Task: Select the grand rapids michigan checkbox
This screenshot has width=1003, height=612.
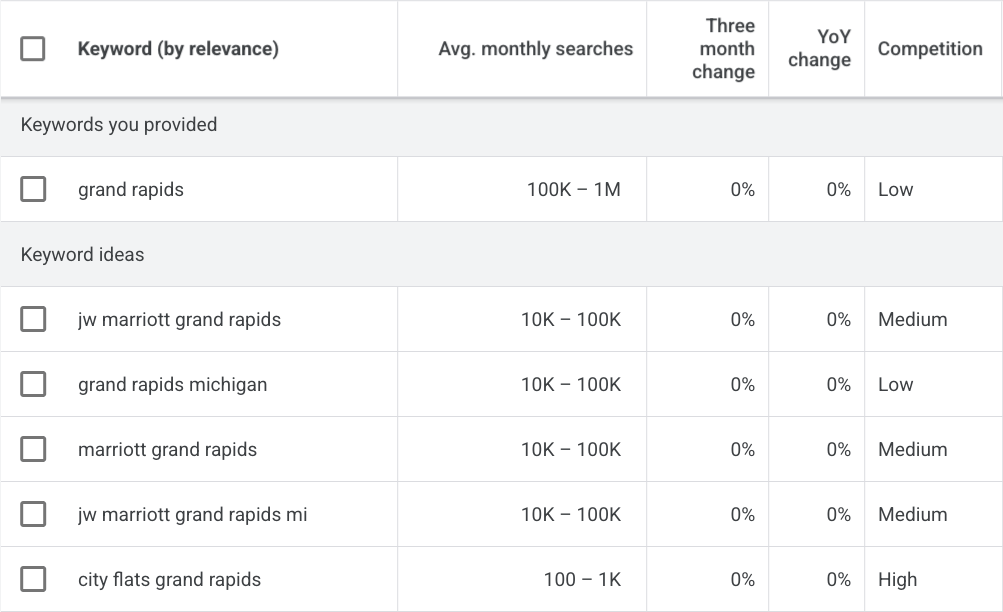Action: coord(33,384)
